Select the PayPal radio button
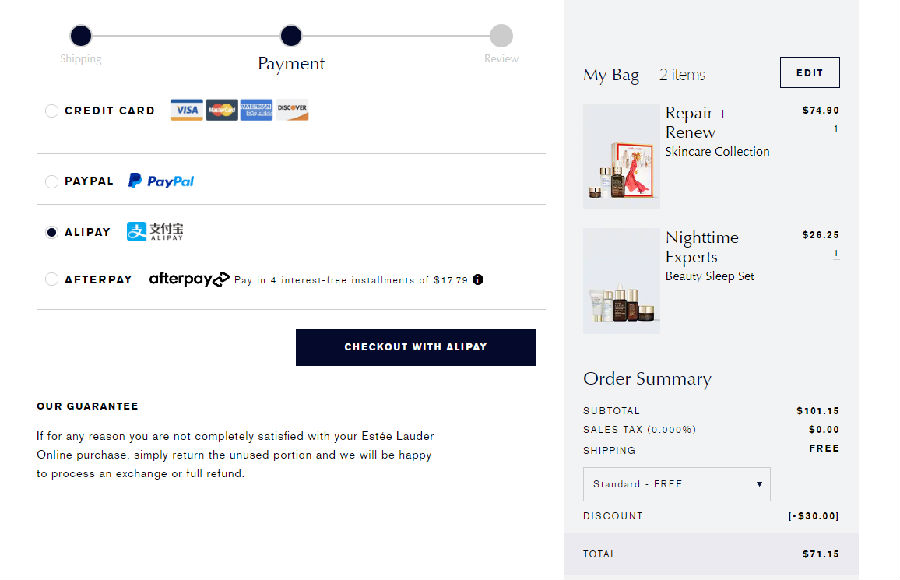Image resolution: width=900 pixels, height=580 pixels. pyautogui.click(x=52, y=181)
